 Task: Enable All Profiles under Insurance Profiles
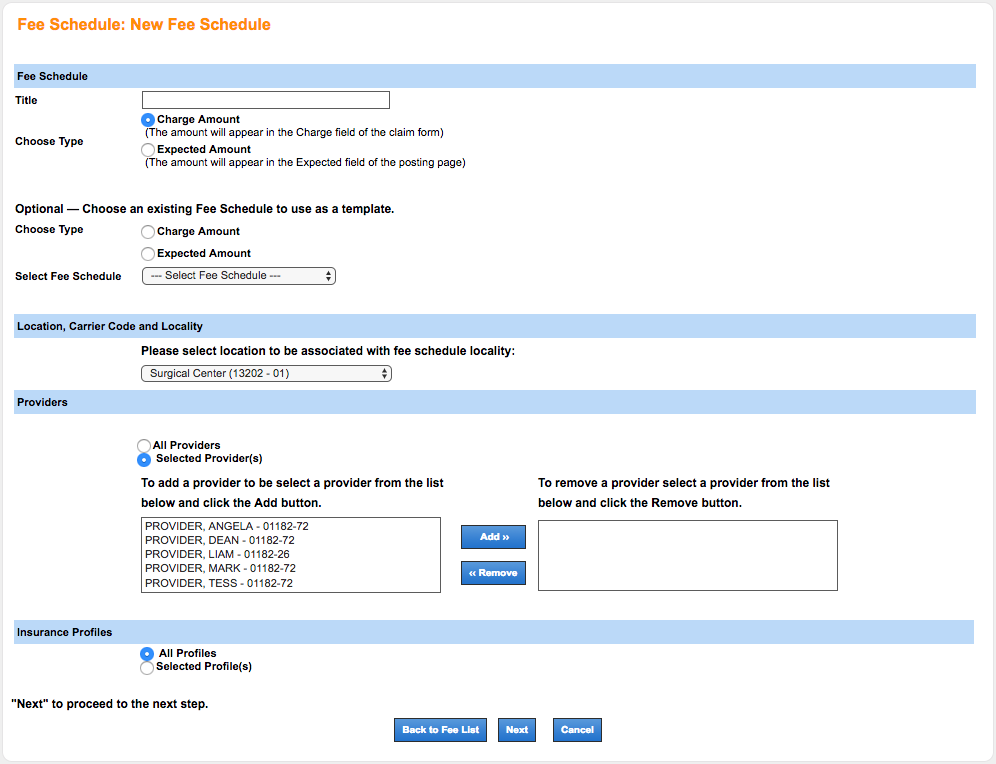click(x=147, y=653)
